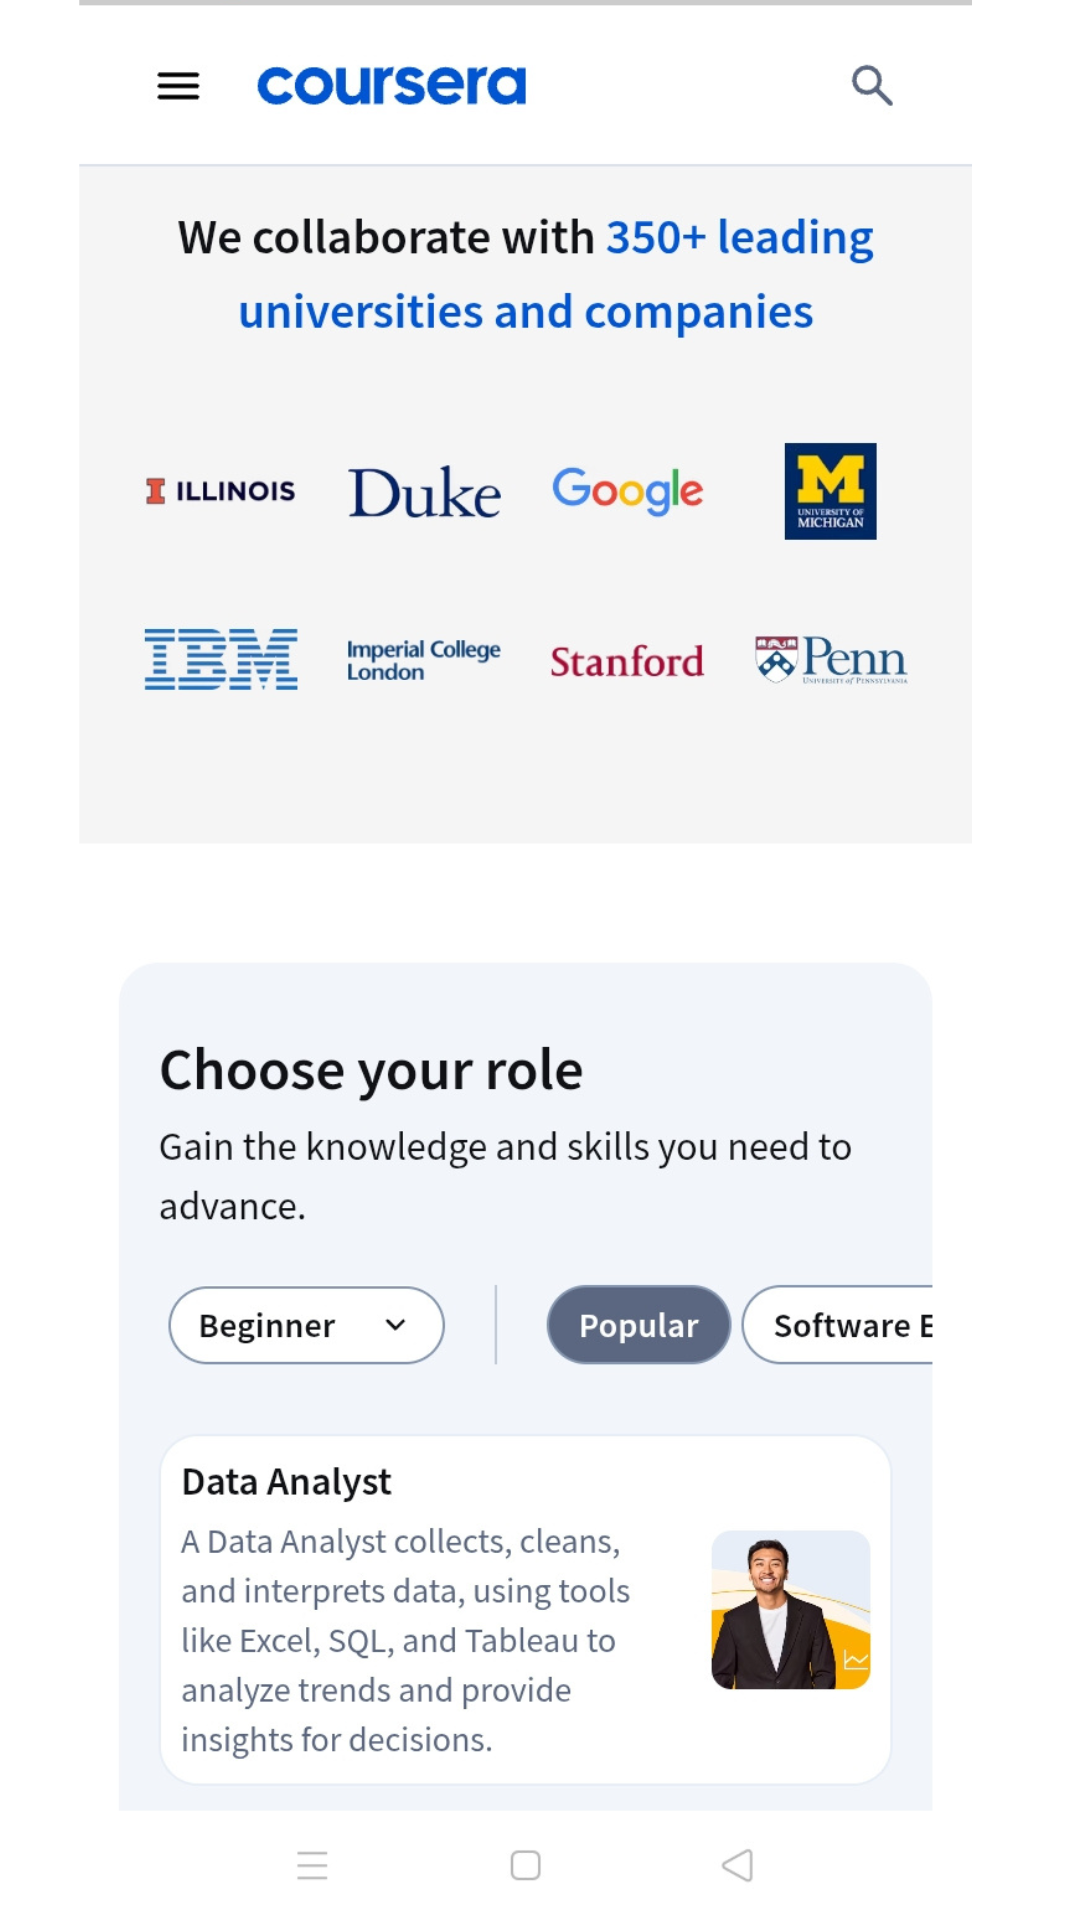Click the Coursera logo

click(391, 85)
